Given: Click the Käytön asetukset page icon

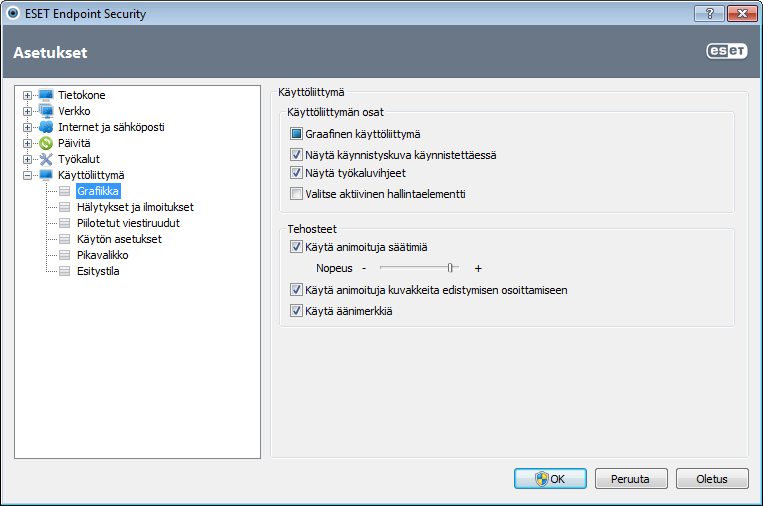Looking at the screenshot, I should (x=65, y=239).
